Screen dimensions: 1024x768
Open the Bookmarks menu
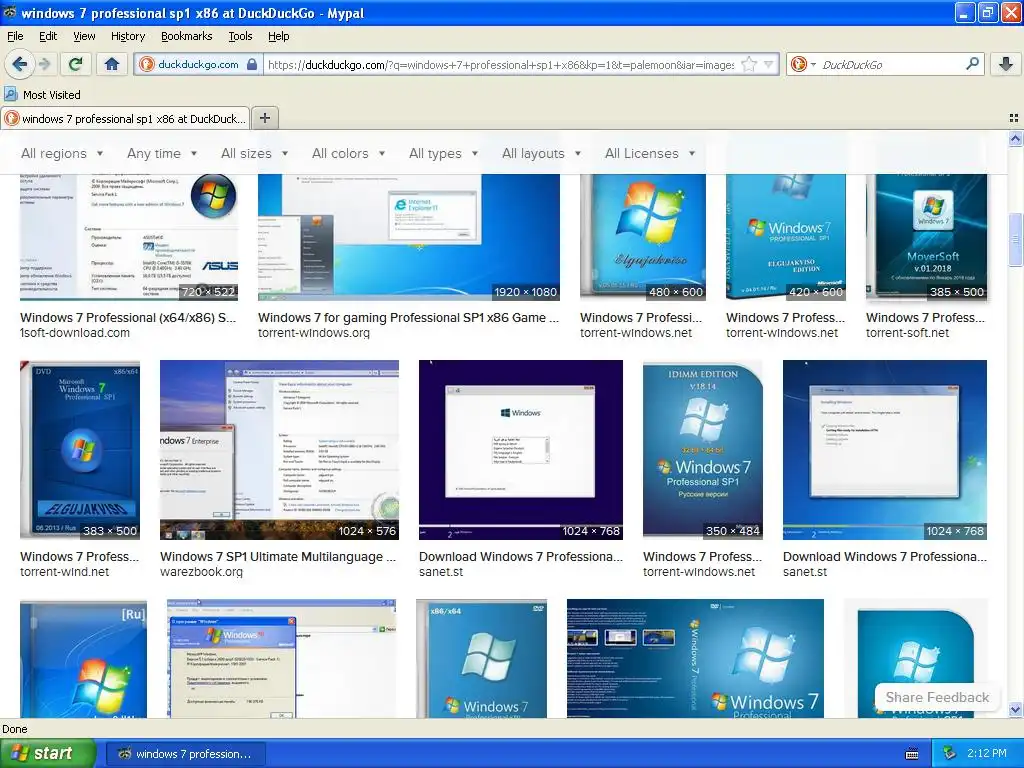click(186, 37)
